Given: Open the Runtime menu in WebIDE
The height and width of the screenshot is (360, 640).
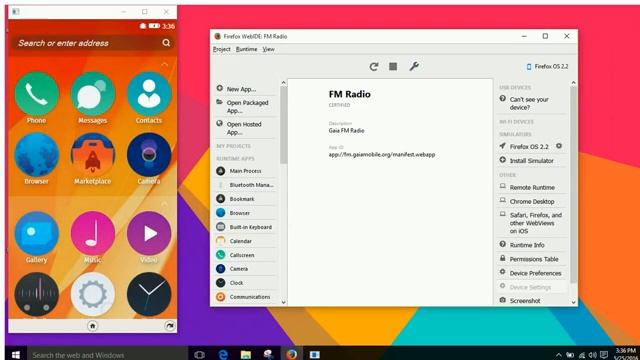Looking at the screenshot, I should coord(247,49).
